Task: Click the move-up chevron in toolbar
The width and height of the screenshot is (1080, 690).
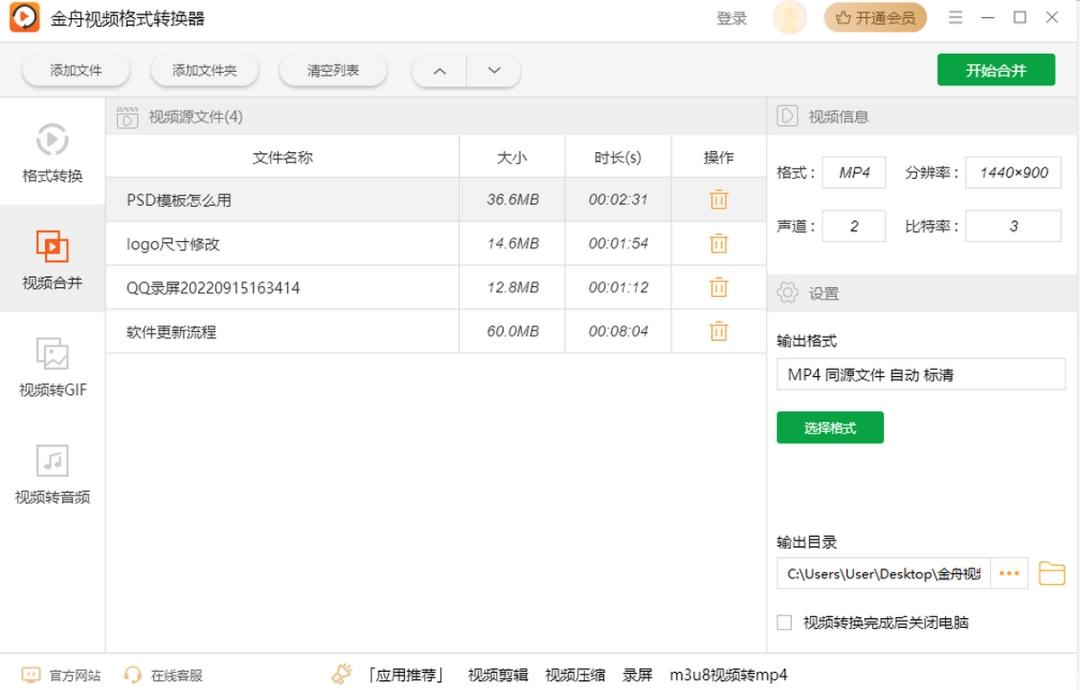Action: pyautogui.click(x=437, y=70)
